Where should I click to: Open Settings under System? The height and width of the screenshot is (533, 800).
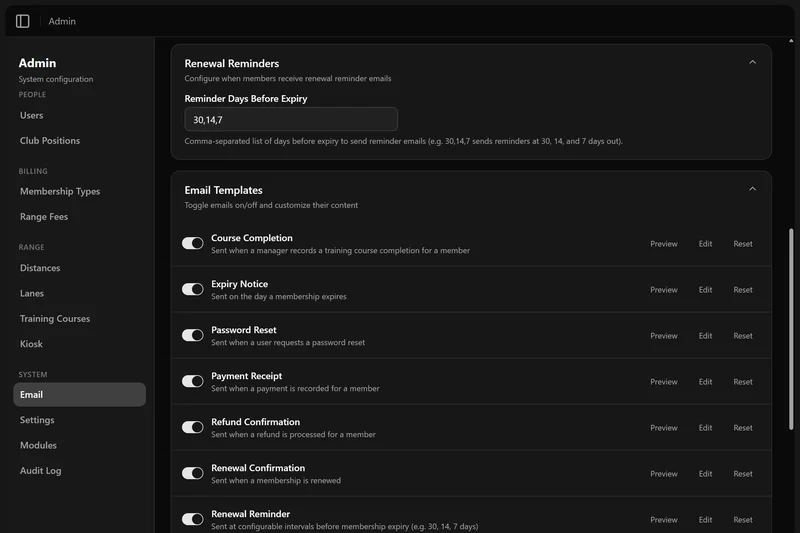pos(79,420)
